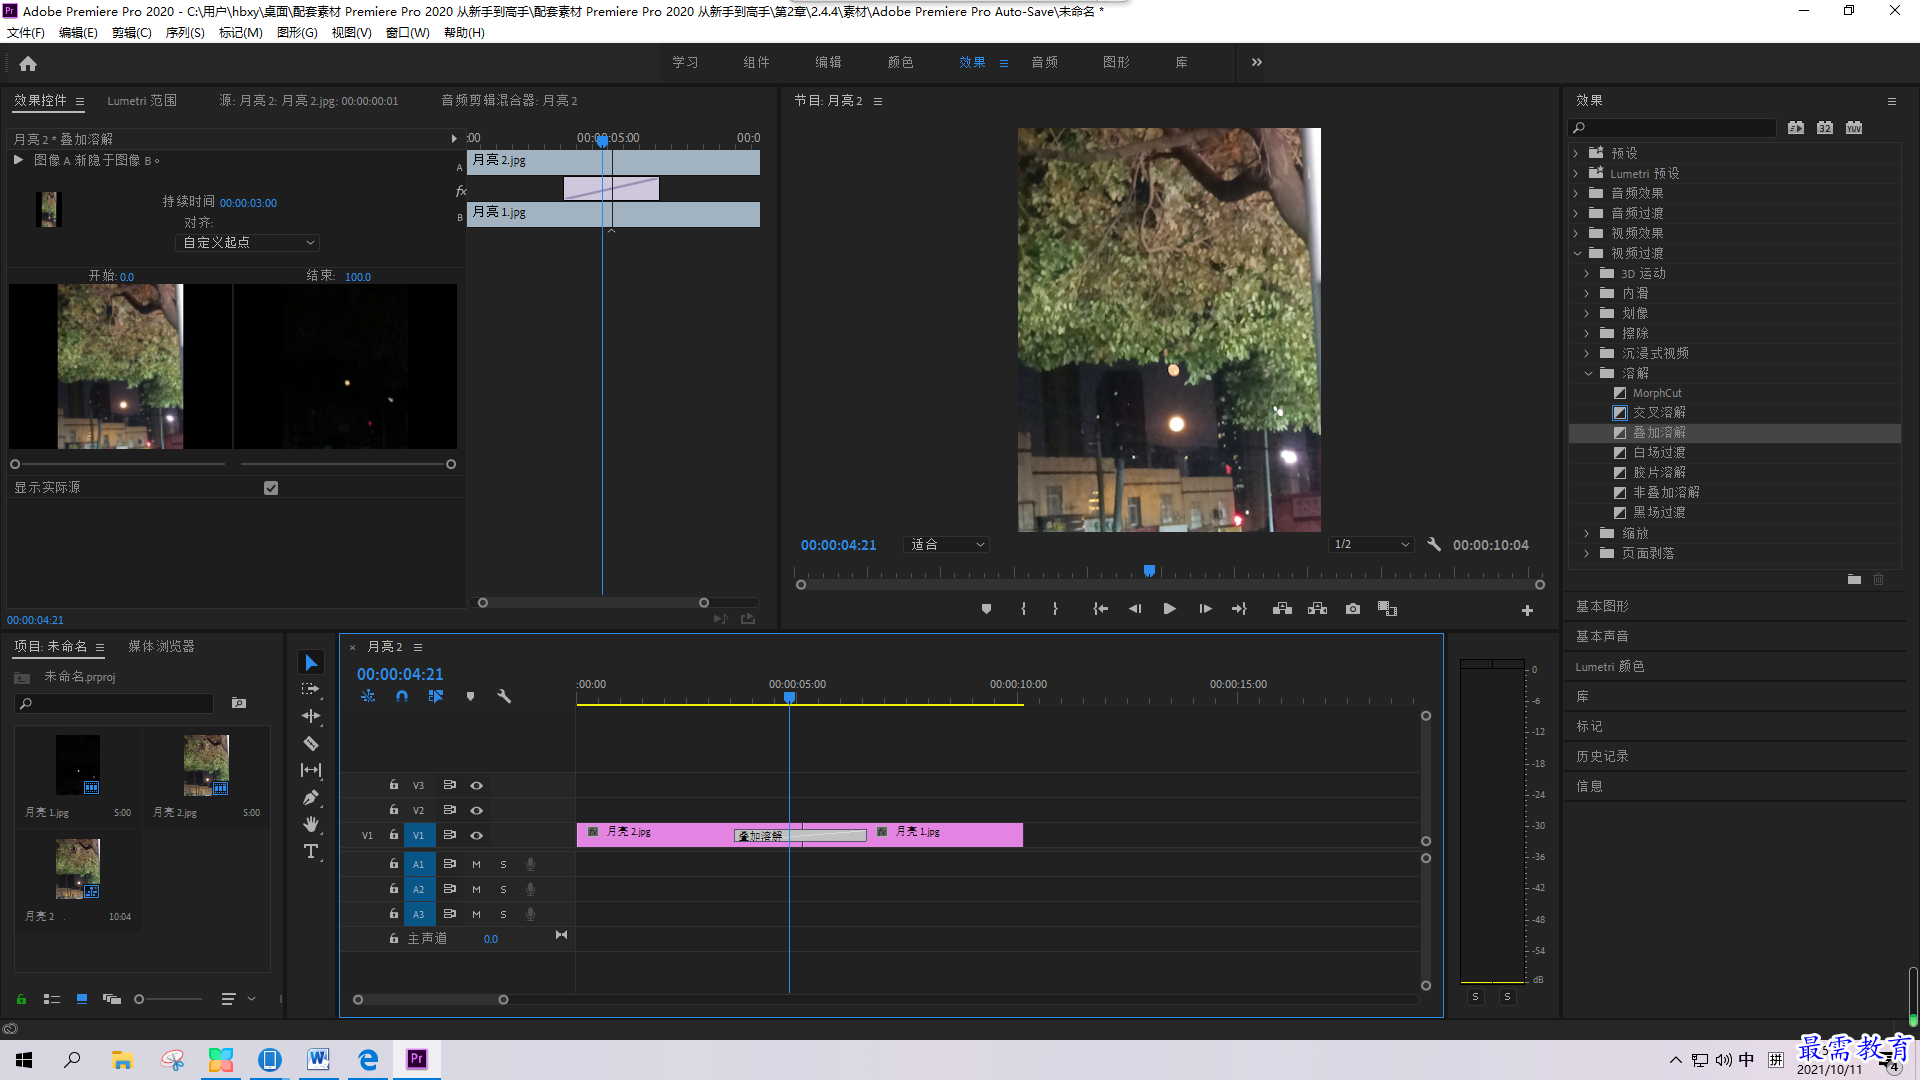Solo audio track A2
Screen dimensions: 1920x1080
pos(503,890)
